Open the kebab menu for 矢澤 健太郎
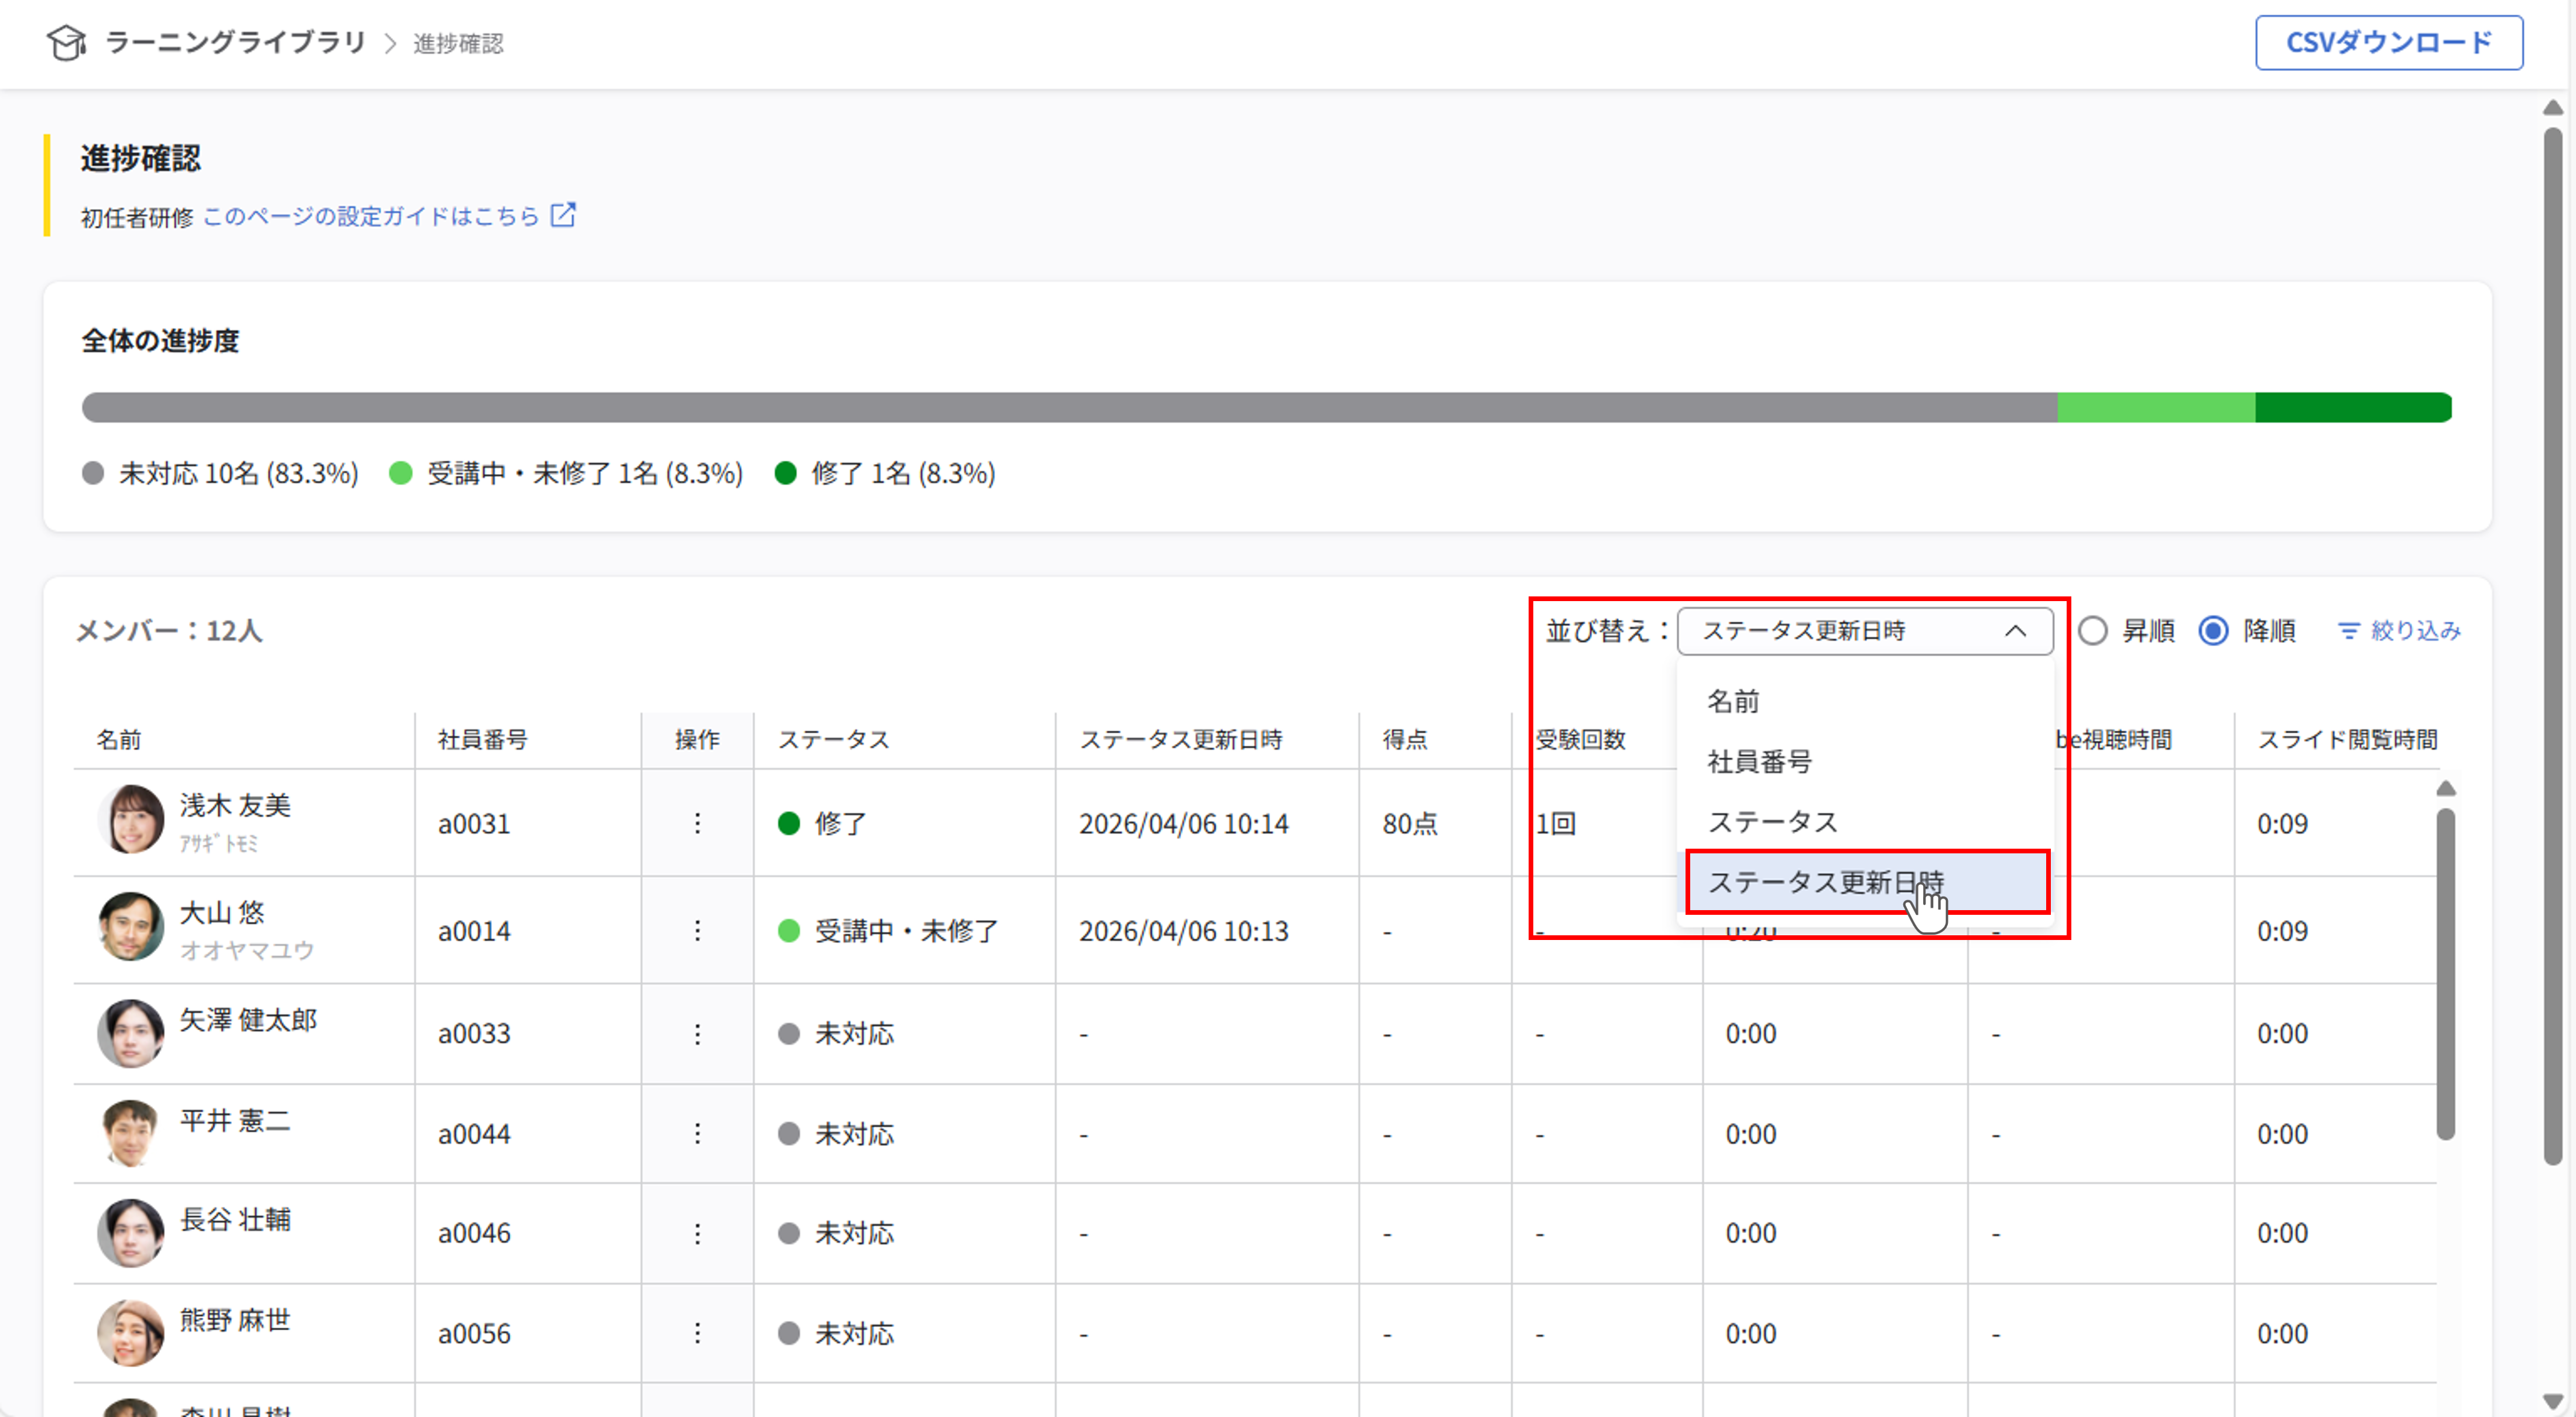This screenshot has height=1417, width=2576. tap(697, 1033)
